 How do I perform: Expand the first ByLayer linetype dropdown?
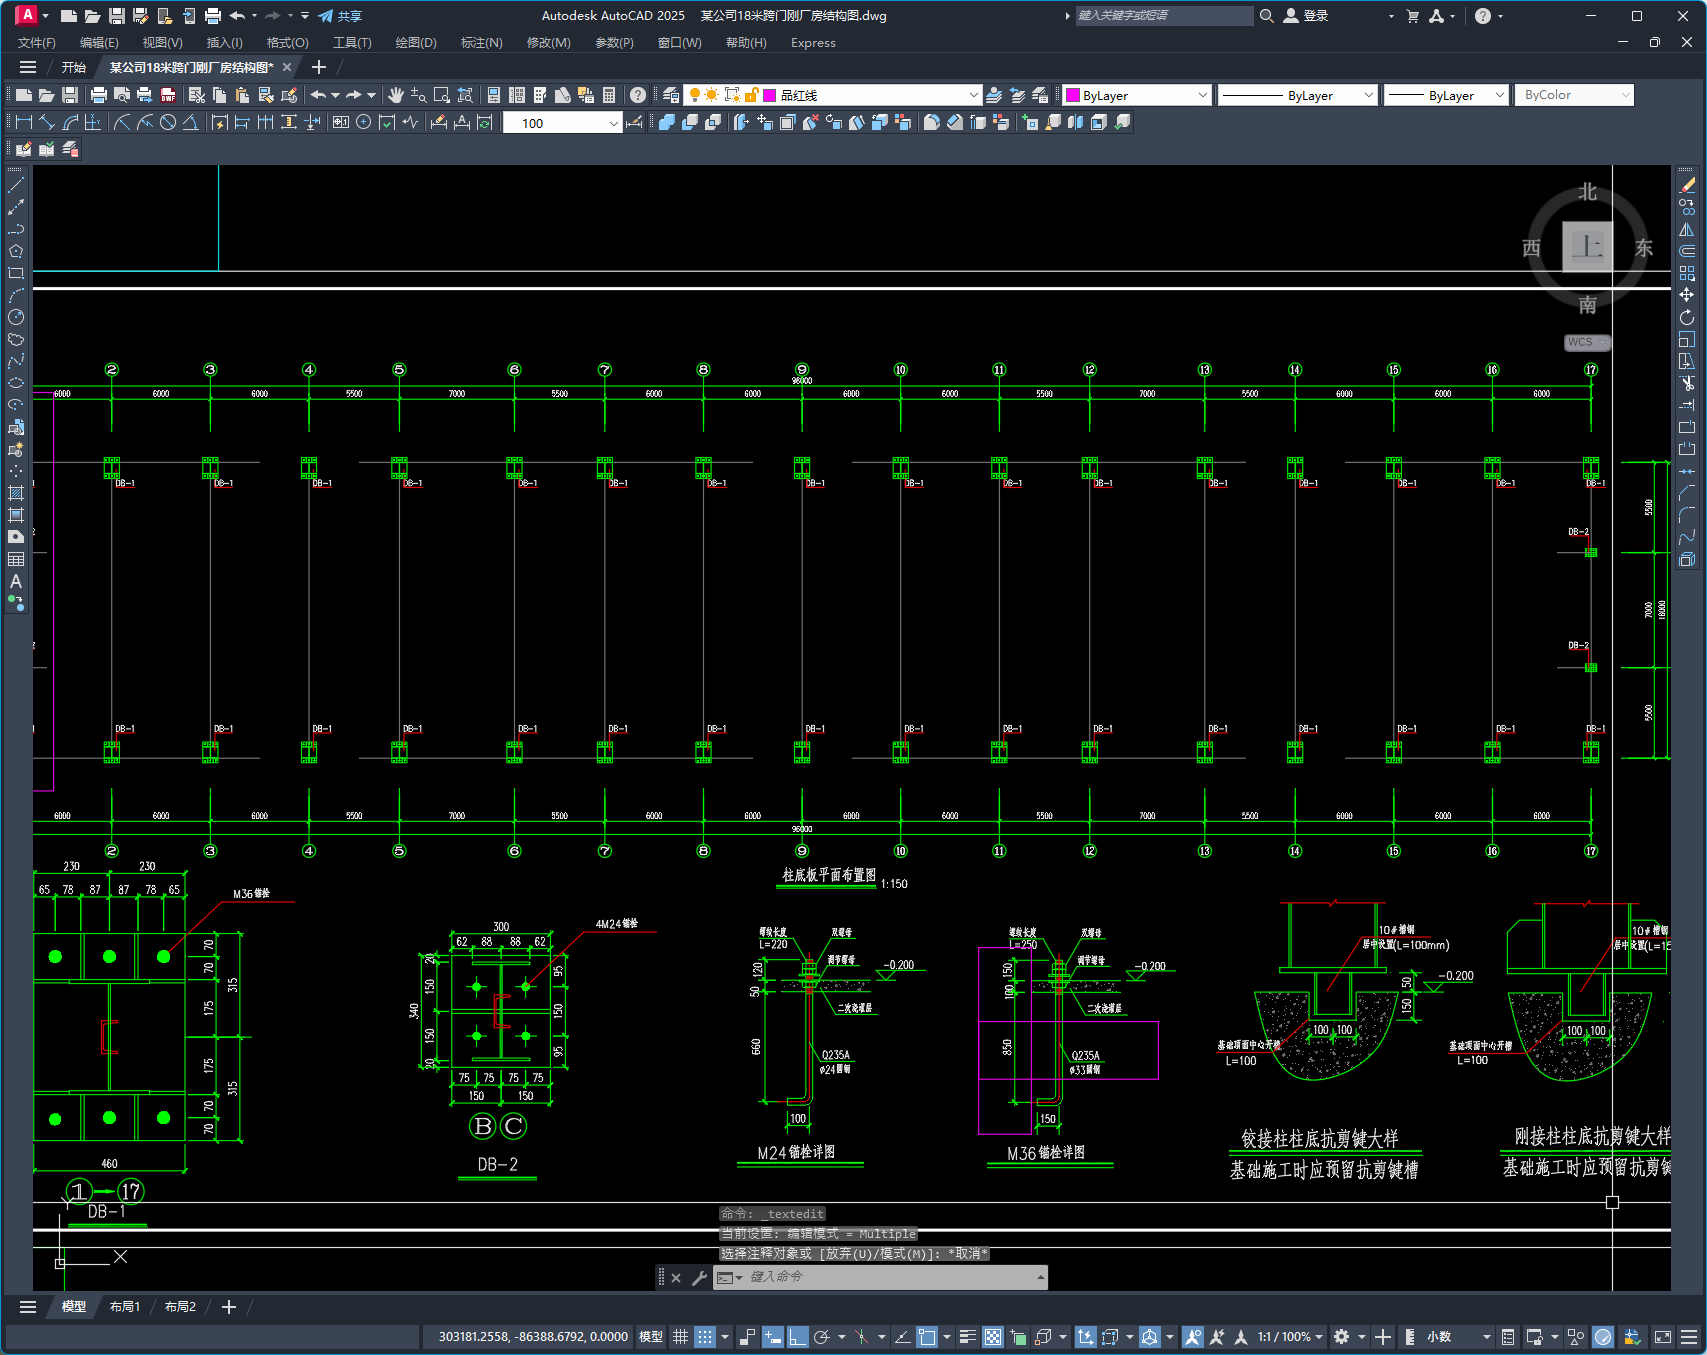click(x=1298, y=95)
